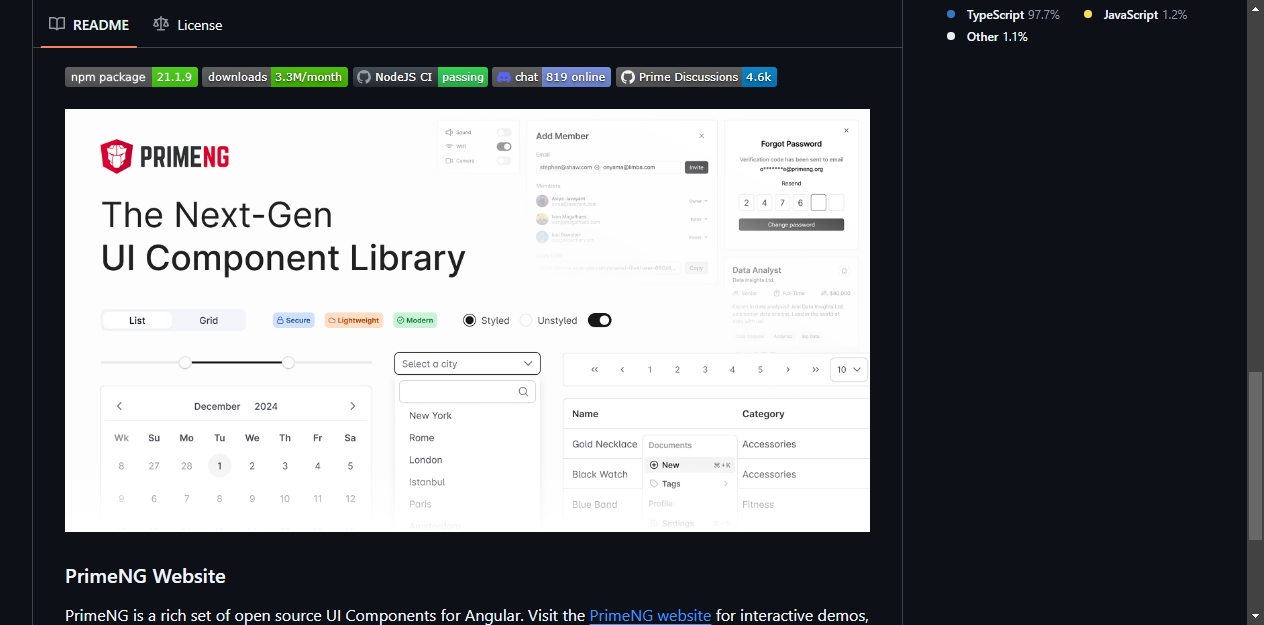
Task: Click the right handle of the range slider
Action: pos(288,362)
